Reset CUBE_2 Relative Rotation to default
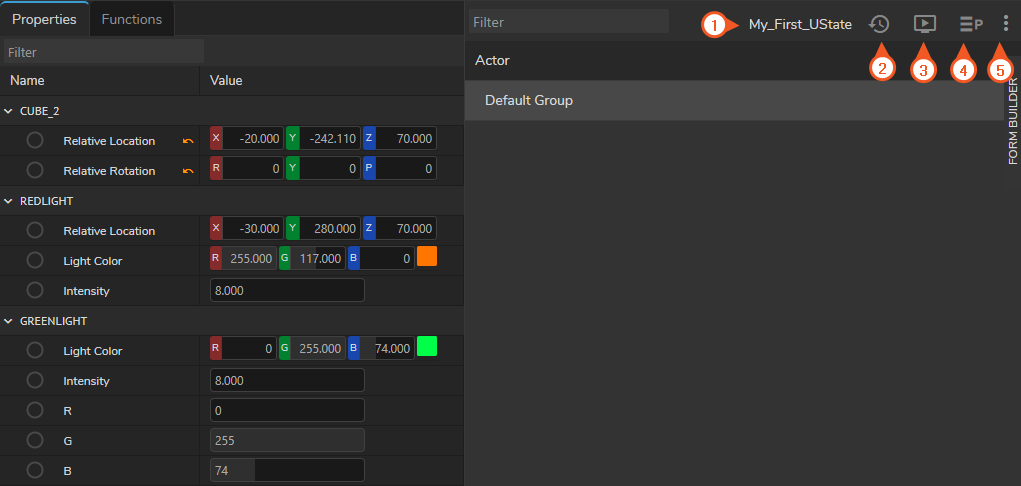This screenshot has height=486, width=1021. pyautogui.click(x=188, y=171)
